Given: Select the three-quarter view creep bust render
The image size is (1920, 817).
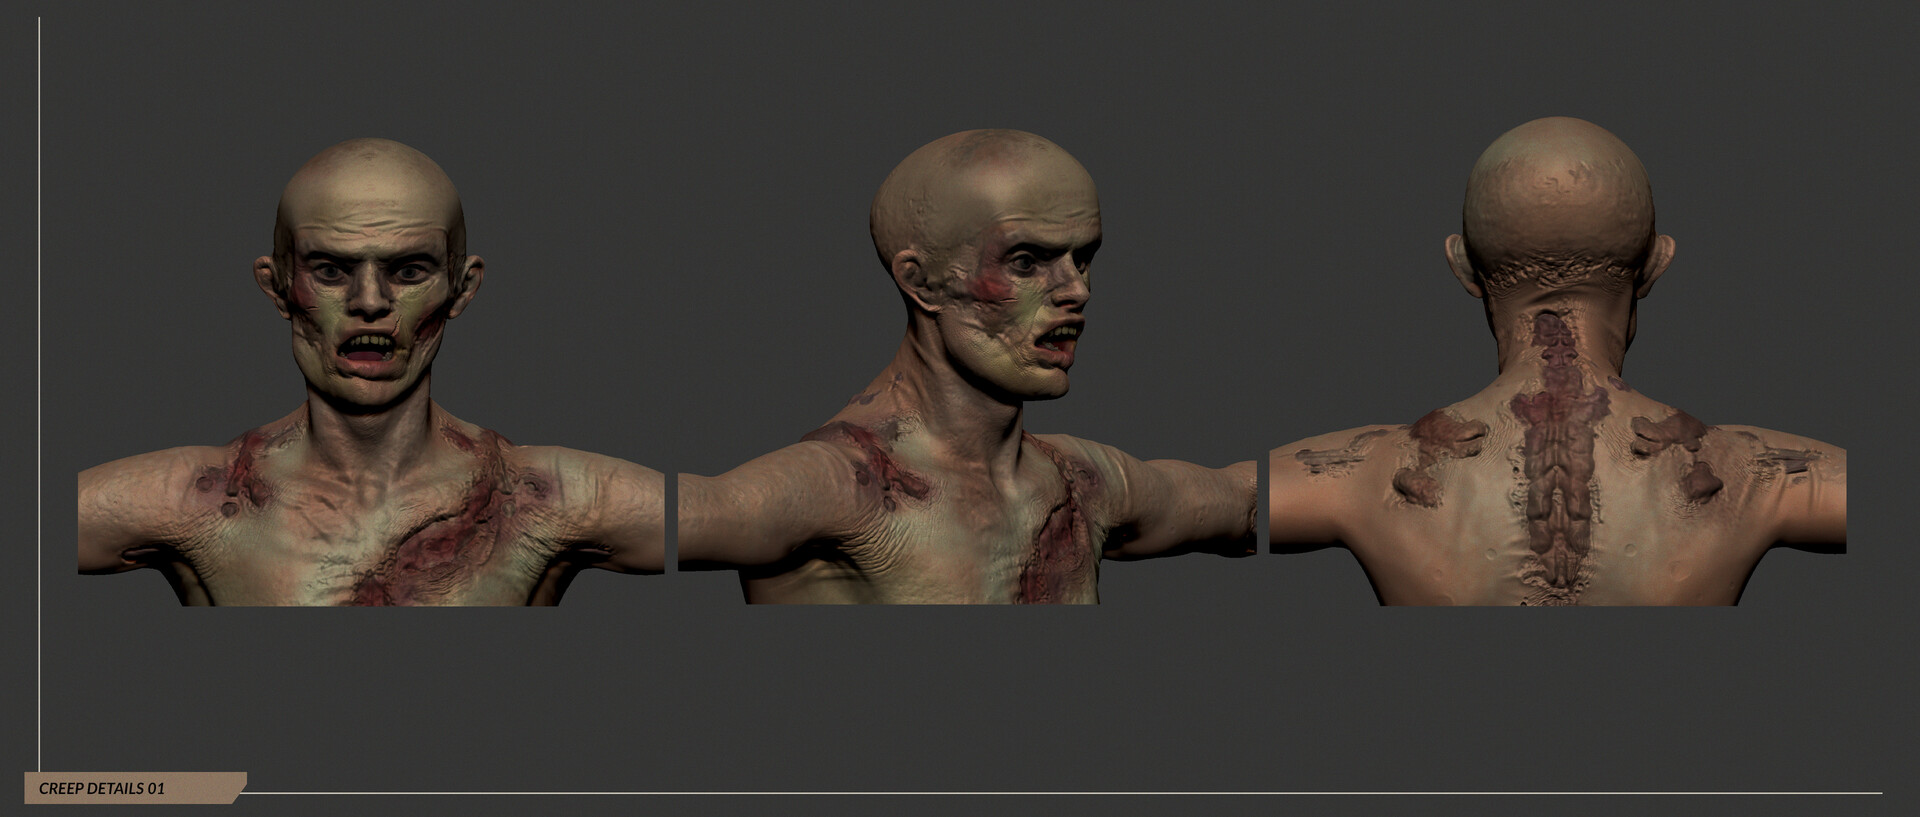Looking at the screenshot, I should (967, 367).
